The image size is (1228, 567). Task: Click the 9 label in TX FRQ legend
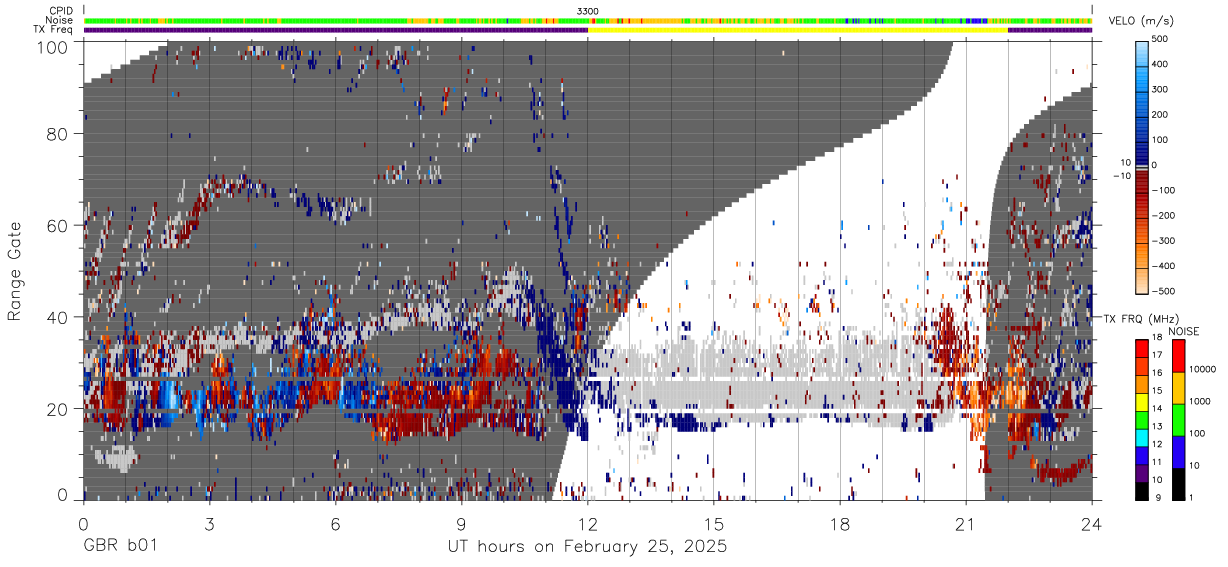pos(1158,499)
